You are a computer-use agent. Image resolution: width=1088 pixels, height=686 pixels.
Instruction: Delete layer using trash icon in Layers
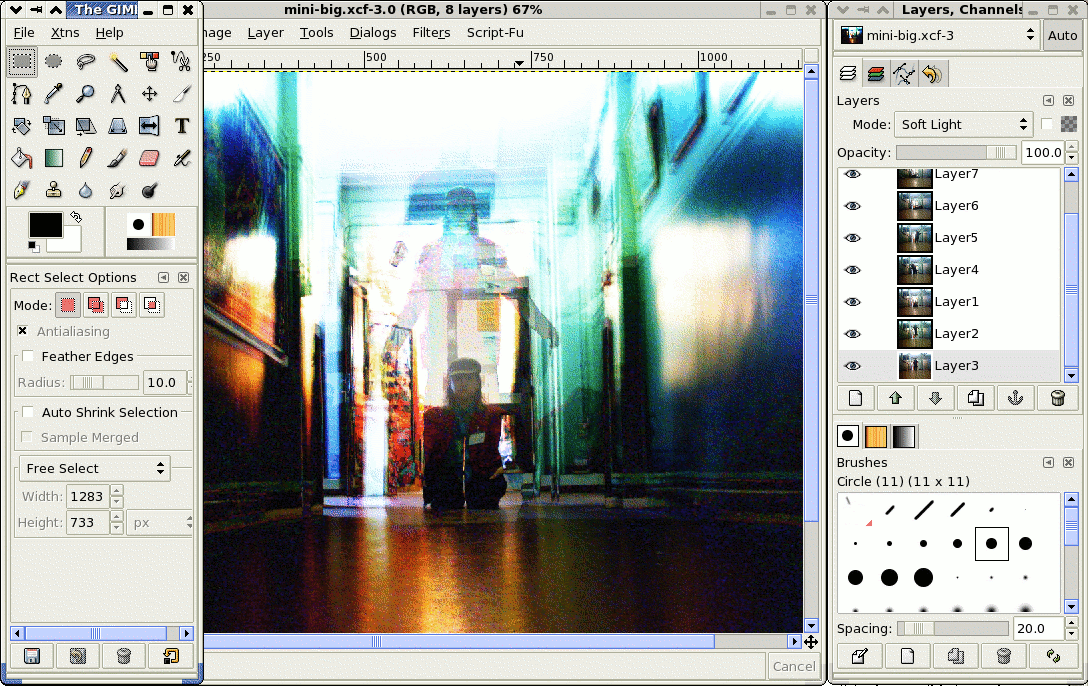pos(1057,398)
